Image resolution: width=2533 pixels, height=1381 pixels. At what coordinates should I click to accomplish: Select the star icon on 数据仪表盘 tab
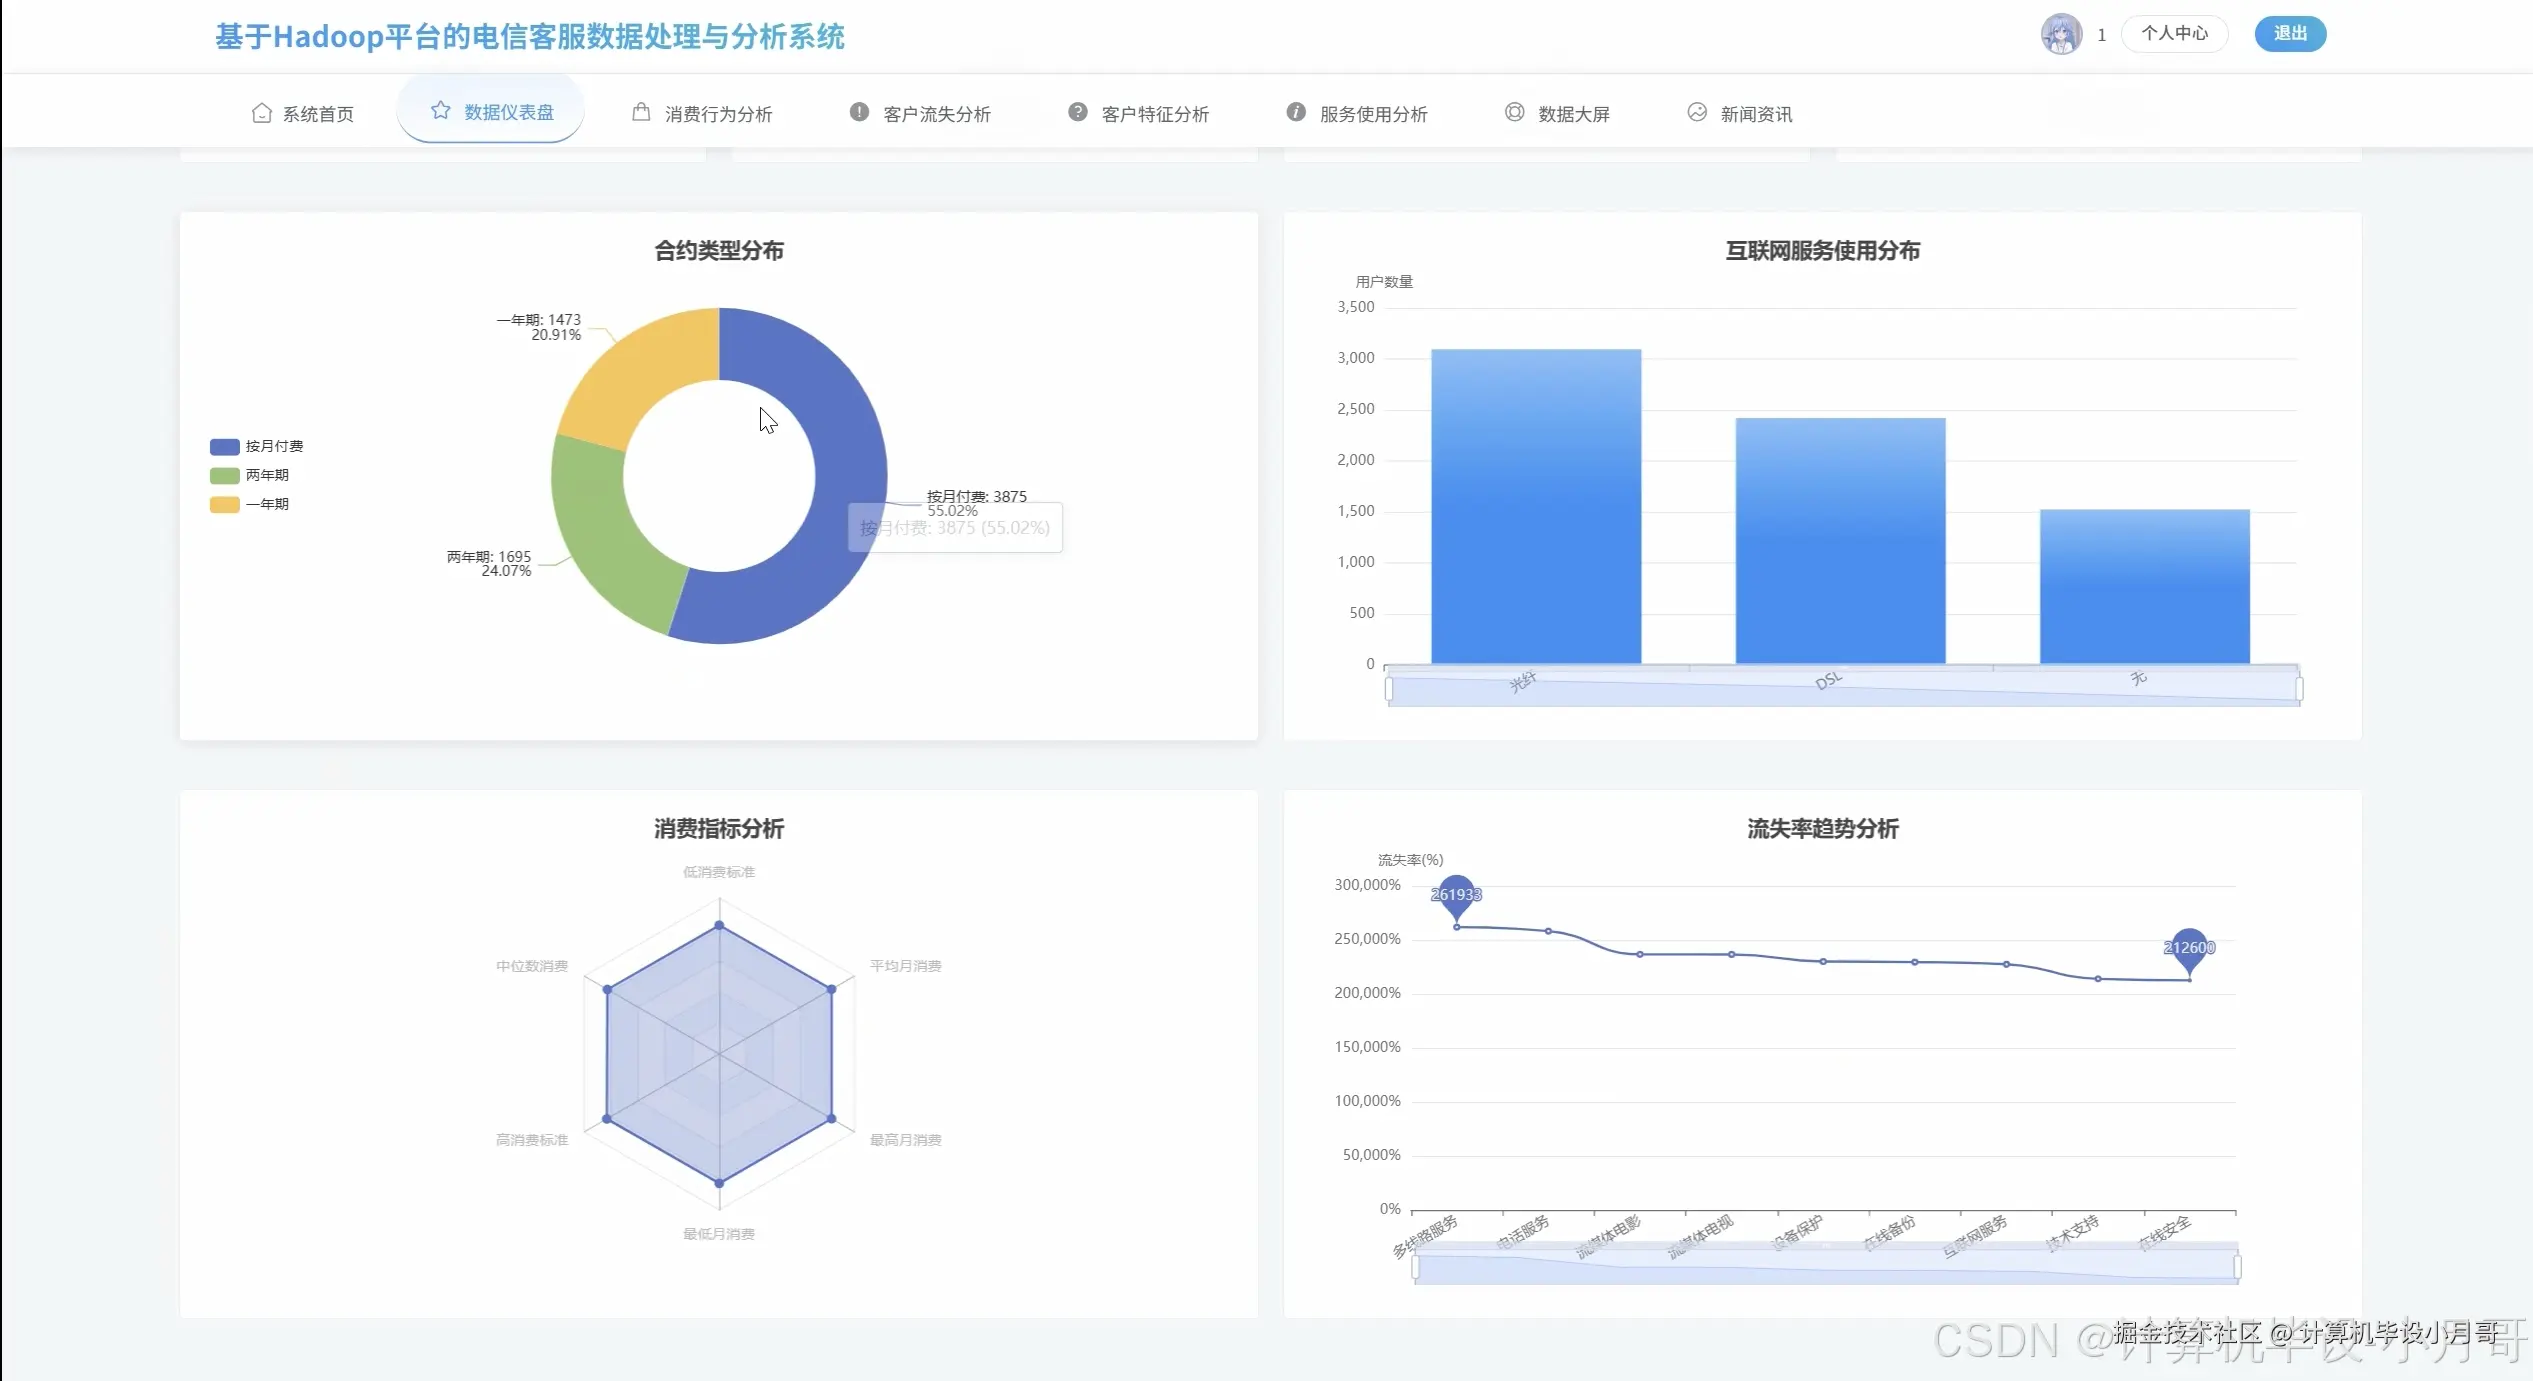(441, 111)
